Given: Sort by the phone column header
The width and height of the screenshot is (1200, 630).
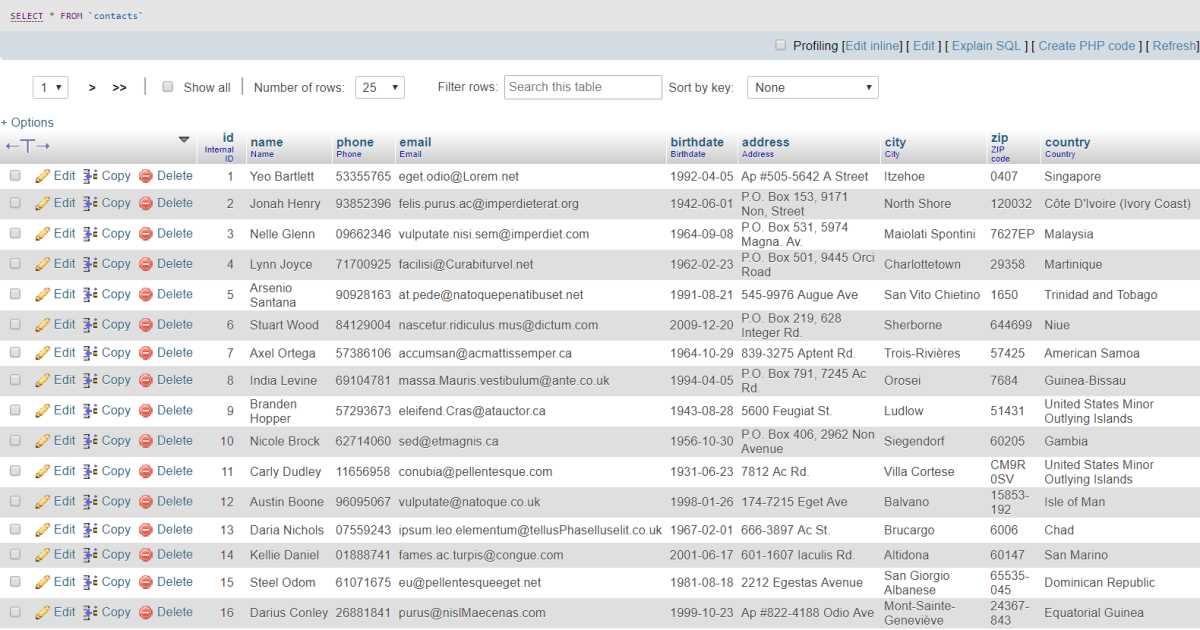Looking at the screenshot, I should point(355,142).
